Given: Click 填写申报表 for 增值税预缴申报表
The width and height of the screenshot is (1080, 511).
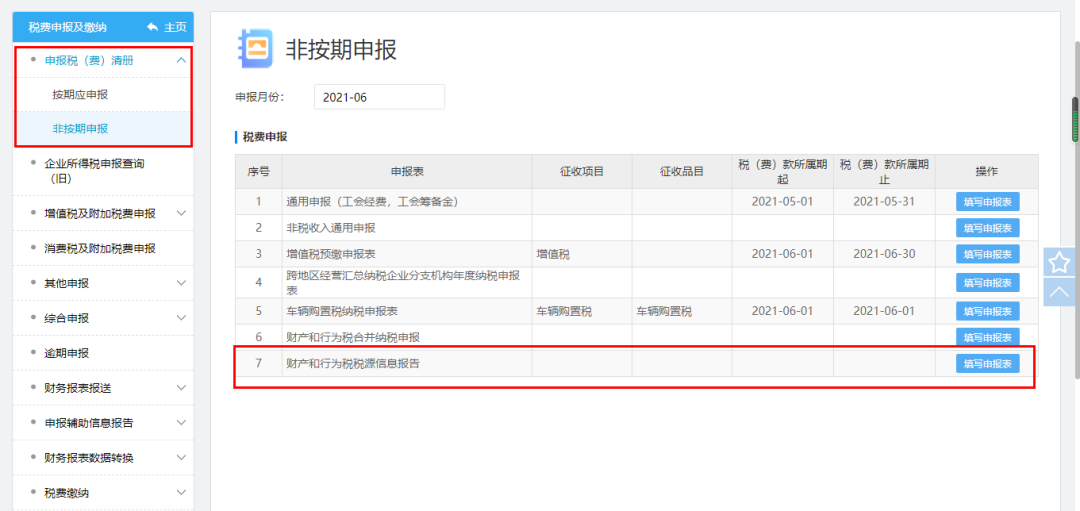Looking at the screenshot, I should [x=987, y=255].
